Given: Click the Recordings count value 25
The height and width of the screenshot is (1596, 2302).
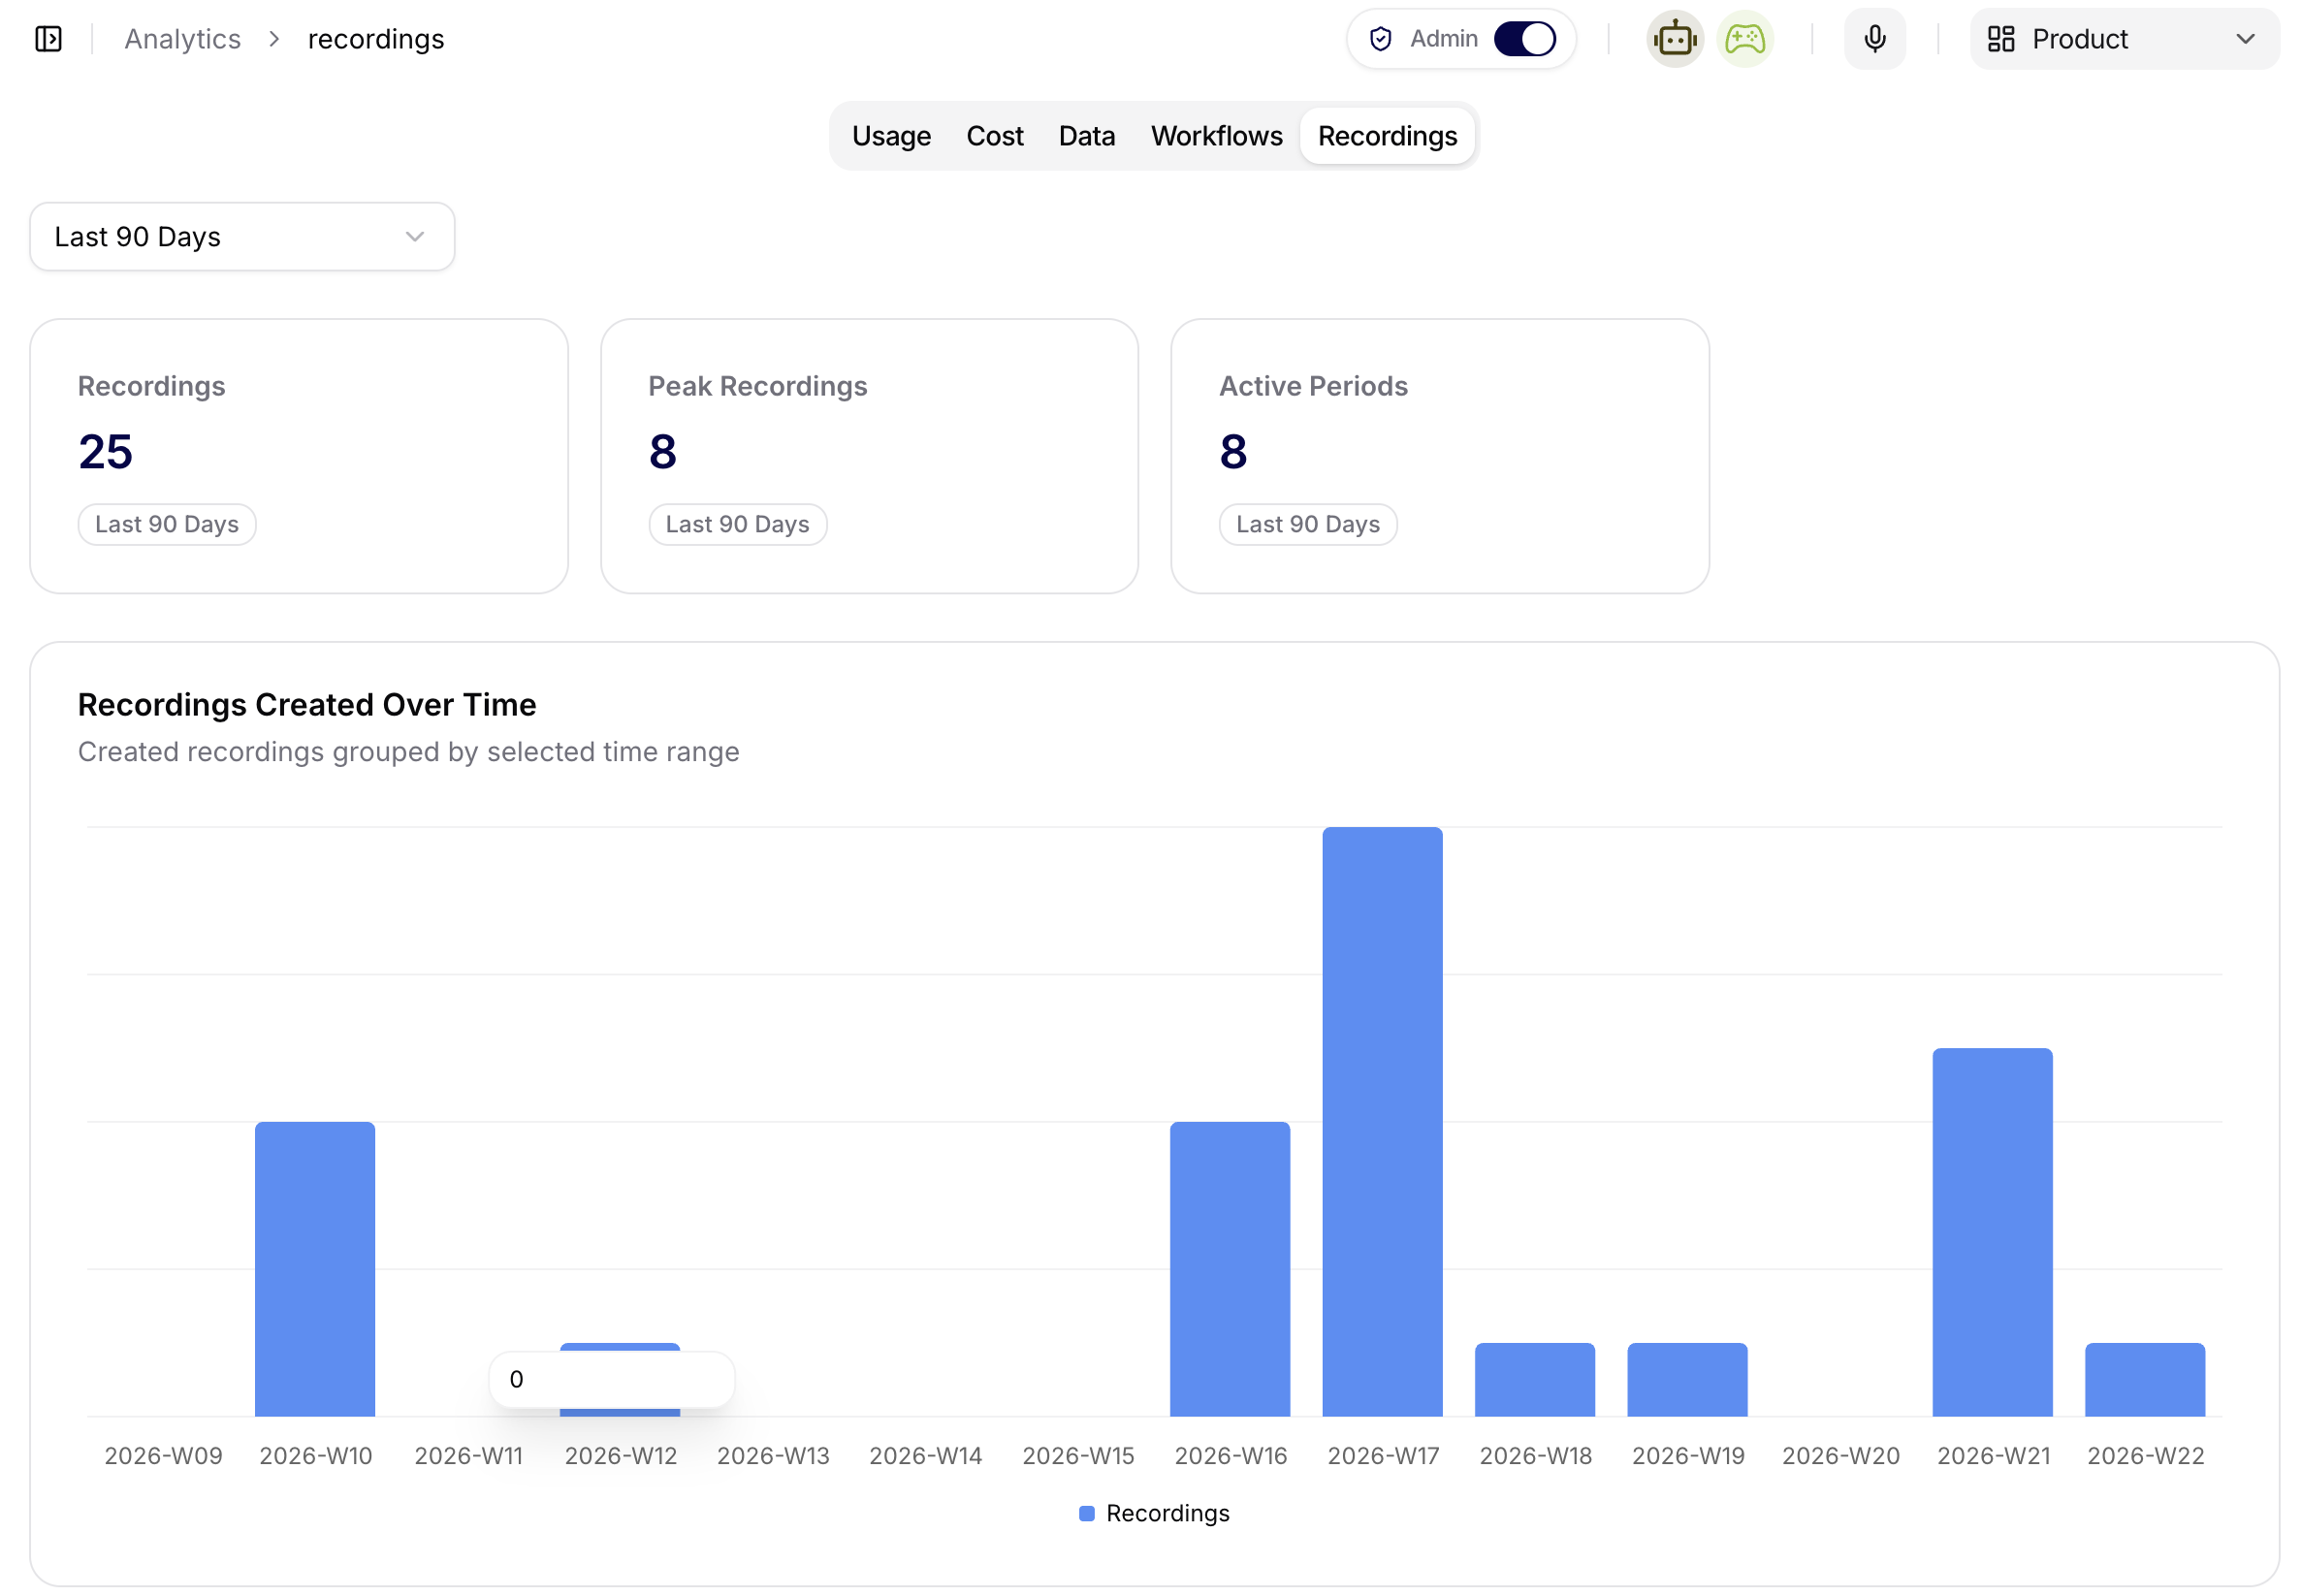Looking at the screenshot, I should [x=105, y=452].
